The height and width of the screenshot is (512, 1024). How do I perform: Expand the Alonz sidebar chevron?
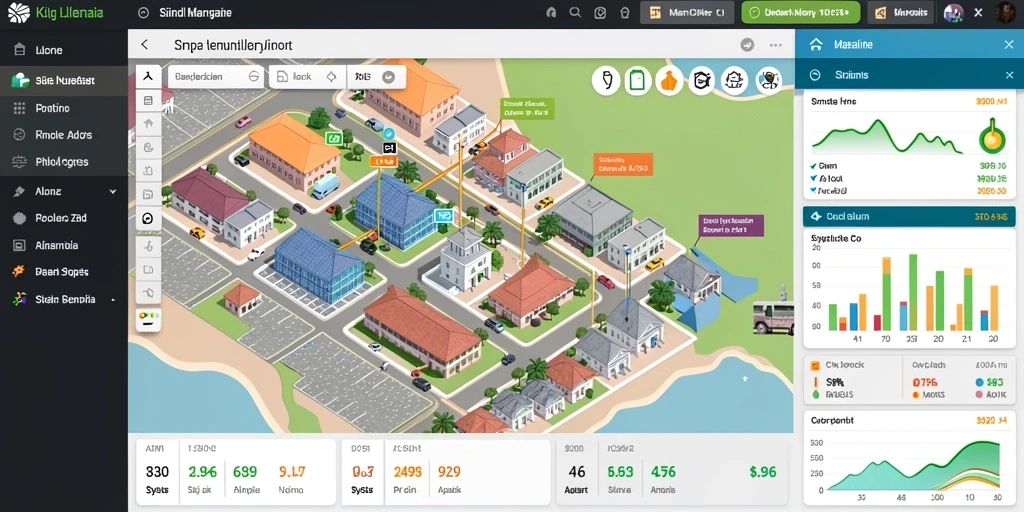[x=113, y=191]
